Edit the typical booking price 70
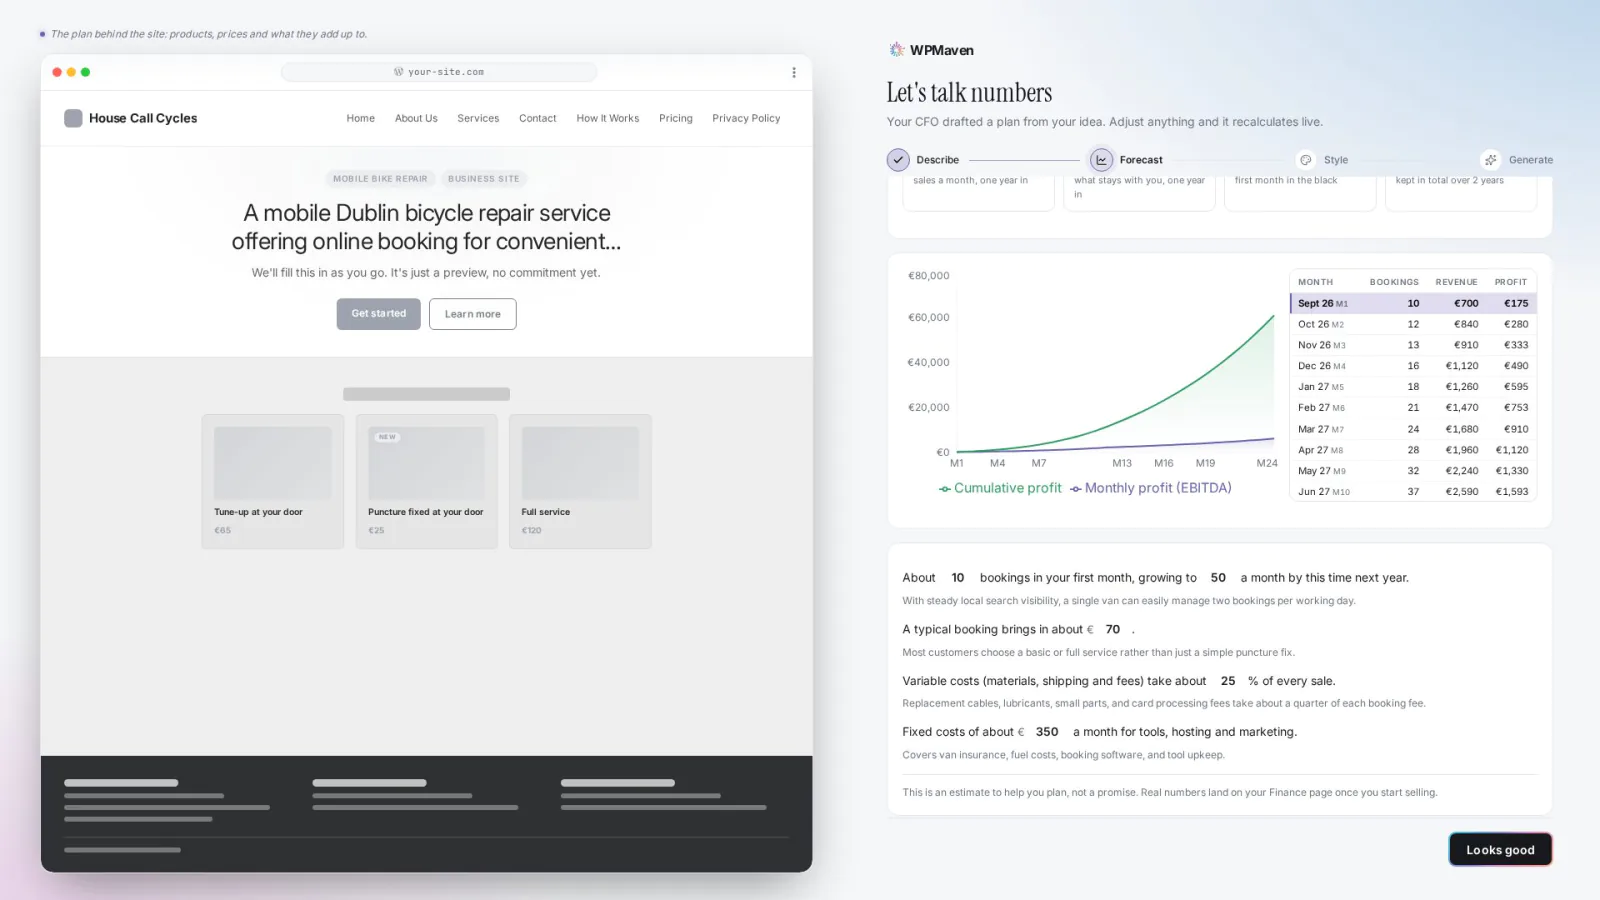1600x900 pixels. coord(1113,630)
